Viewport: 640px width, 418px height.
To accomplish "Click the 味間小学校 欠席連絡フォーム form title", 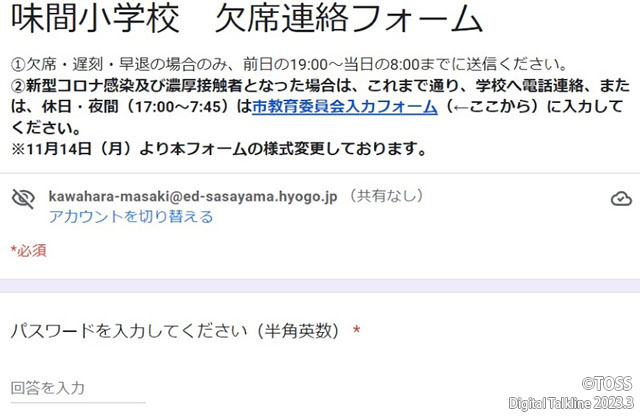I will point(247,19).
